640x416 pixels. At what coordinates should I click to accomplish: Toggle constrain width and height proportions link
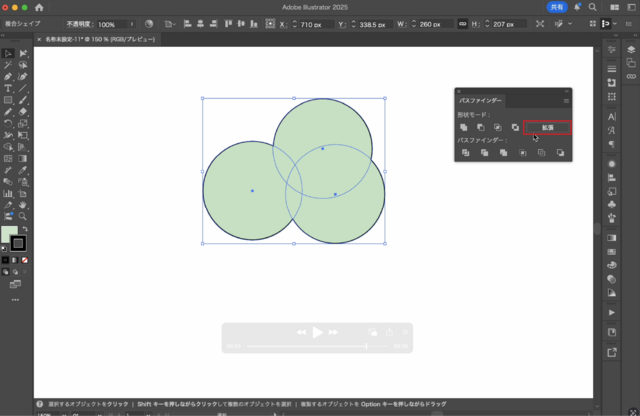click(x=462, y=24)
